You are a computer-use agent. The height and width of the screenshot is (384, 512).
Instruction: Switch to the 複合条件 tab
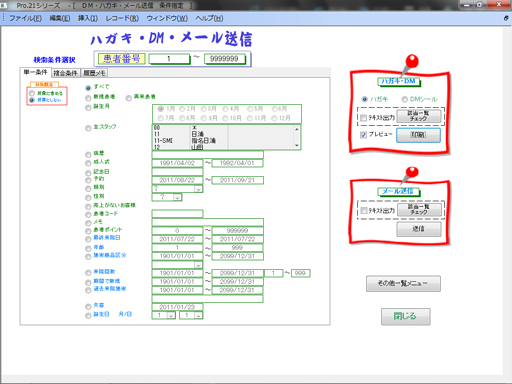65,73
